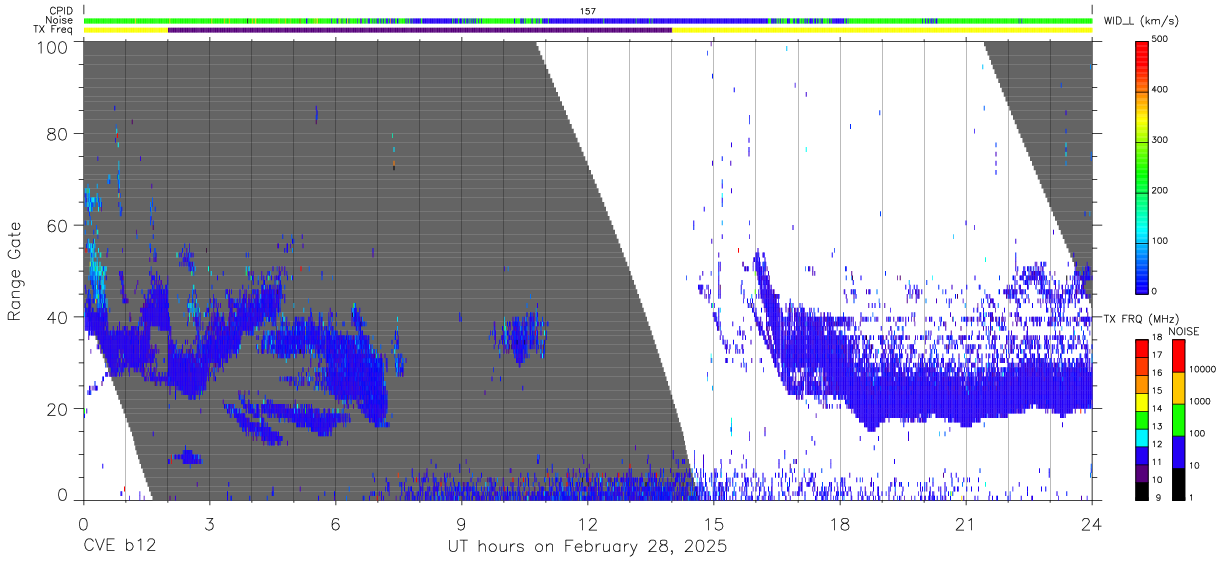Click the TX FRQ (MHz) legend title
Screen dimensions: 1228x567
(1143, 319)
